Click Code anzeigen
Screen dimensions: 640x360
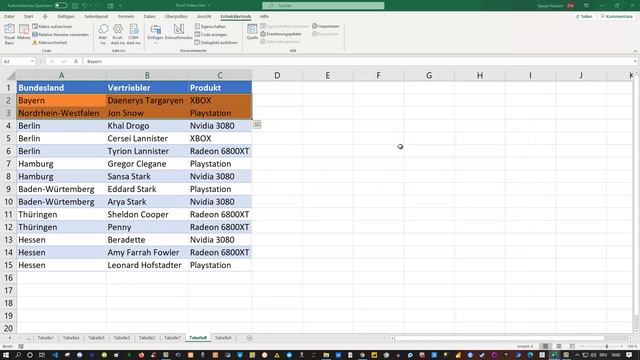click(211, 35)
